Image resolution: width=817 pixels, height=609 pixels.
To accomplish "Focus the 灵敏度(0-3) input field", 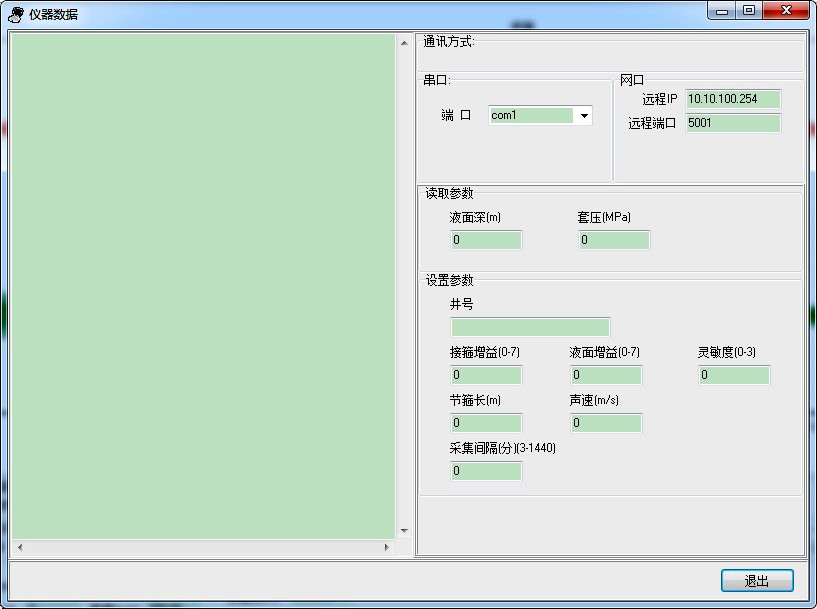I will click(x=734, y=375).
